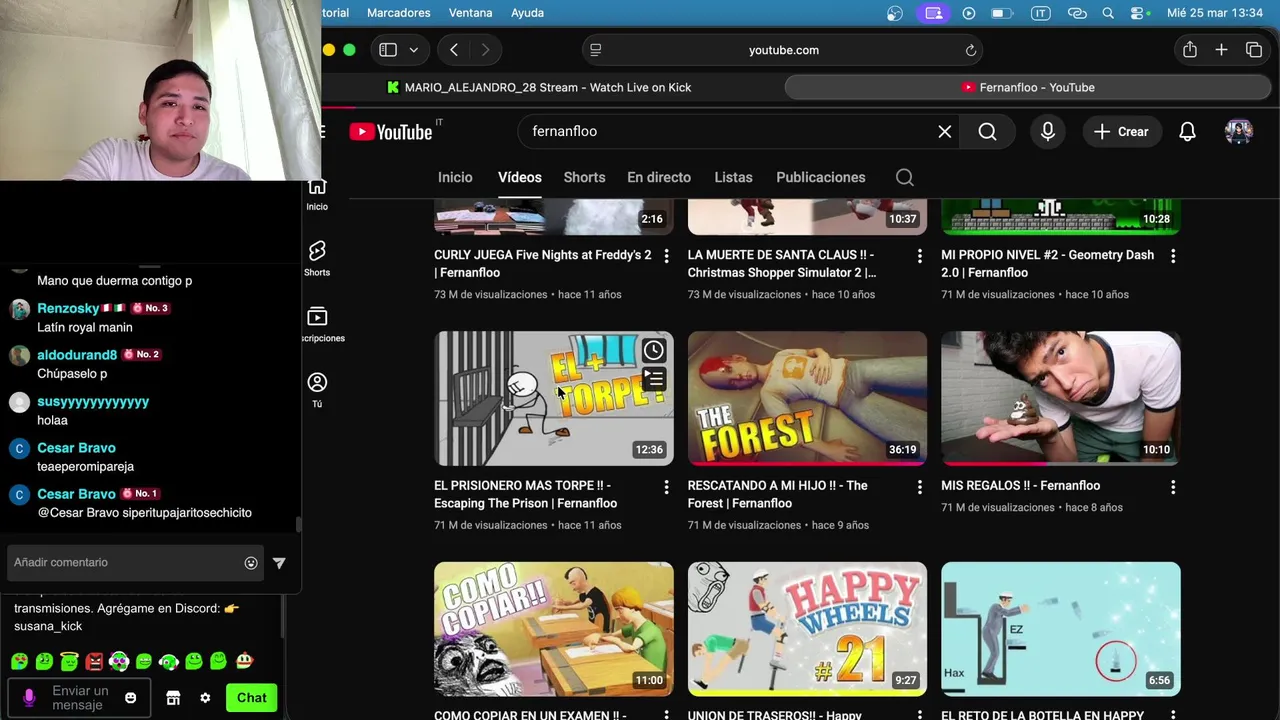Open macOS Control Center
This screenshot has width=1280, height=720.
(1139, 13)
